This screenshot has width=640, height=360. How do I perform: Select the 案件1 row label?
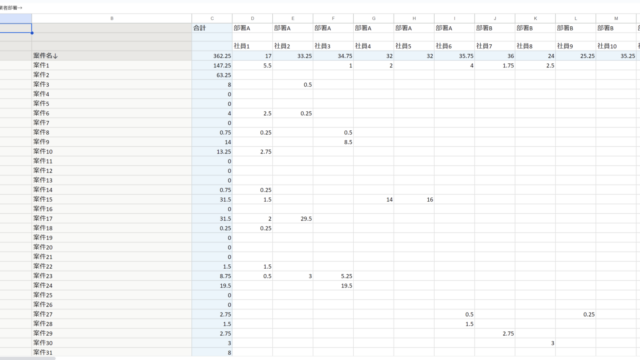[112, 65]
